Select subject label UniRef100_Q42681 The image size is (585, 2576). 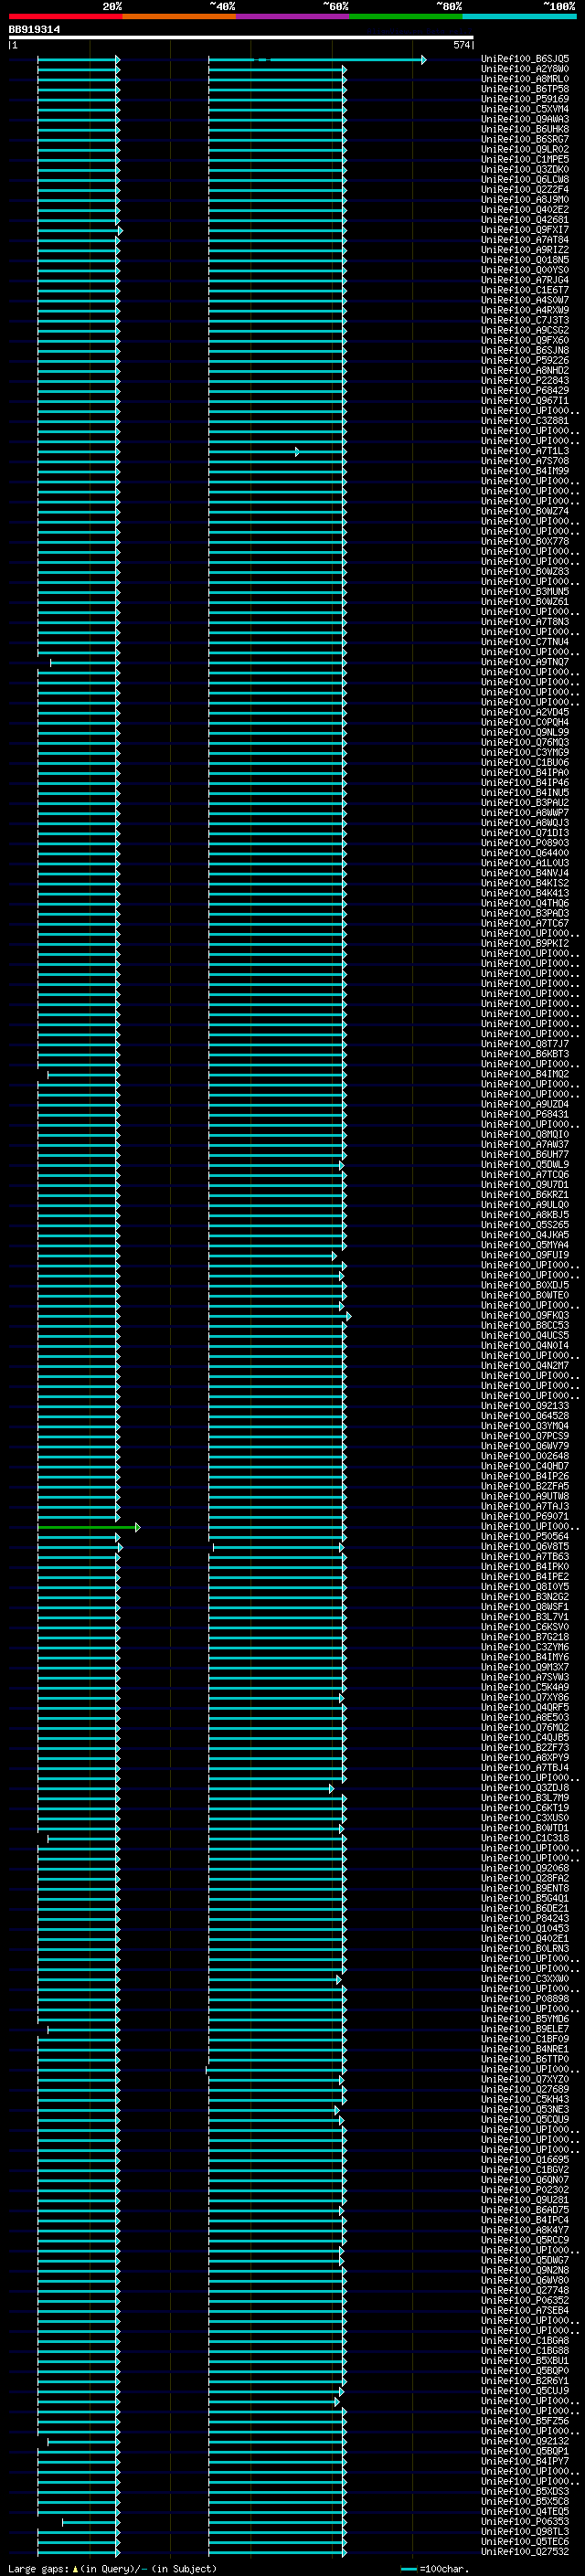(525, 220)
